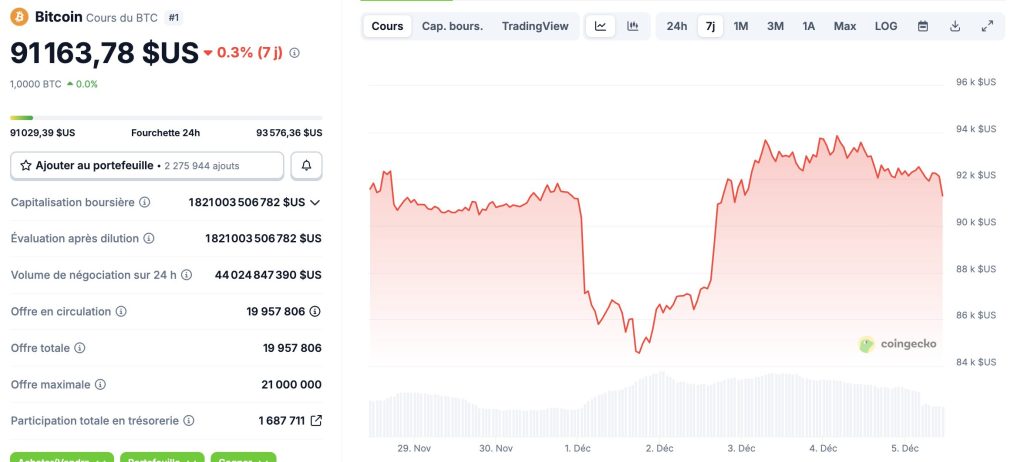Click info icon next to Offre maximale
Image resolution: width=1024 pixels, height=462 pixels.
[x=101, y=384]
